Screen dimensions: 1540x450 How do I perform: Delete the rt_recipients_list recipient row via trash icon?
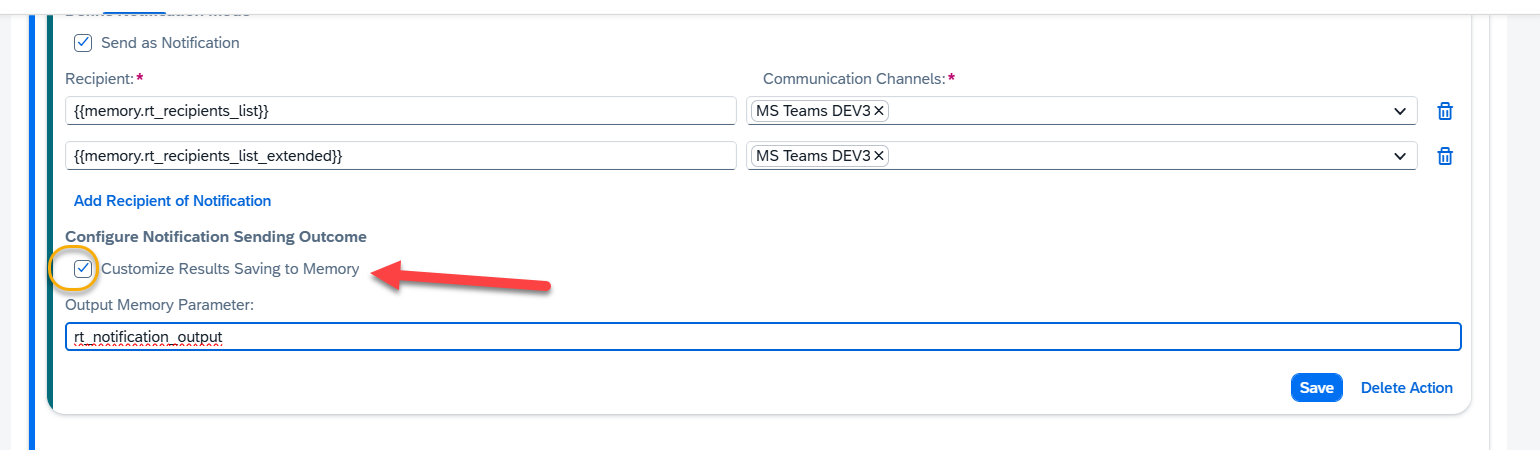[x=1444, y=111]
